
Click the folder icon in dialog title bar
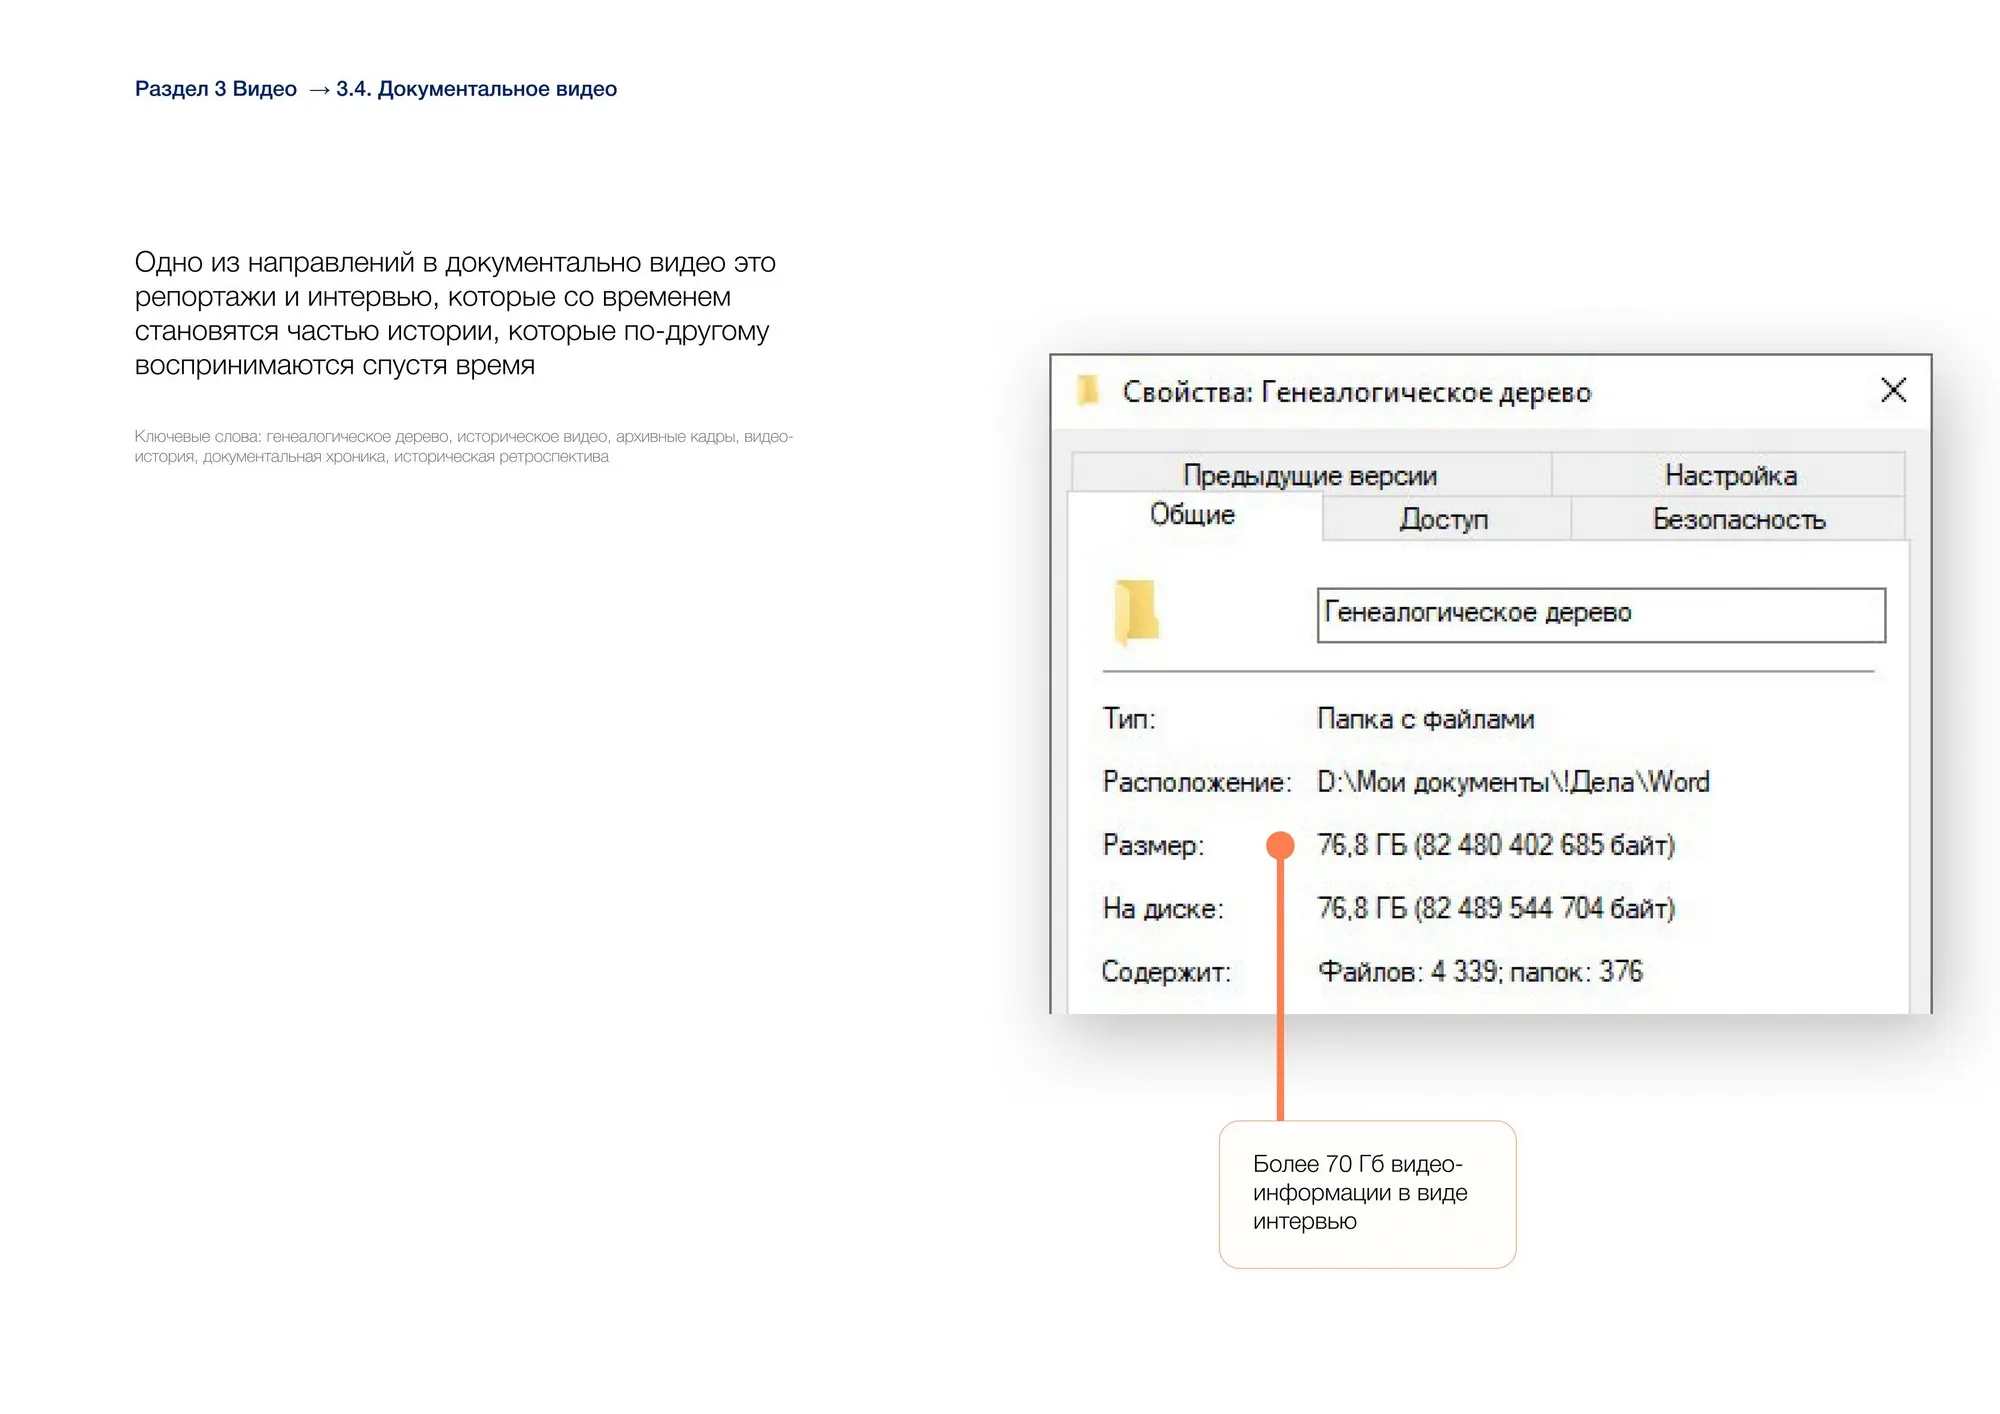[x=1088, y=391]
